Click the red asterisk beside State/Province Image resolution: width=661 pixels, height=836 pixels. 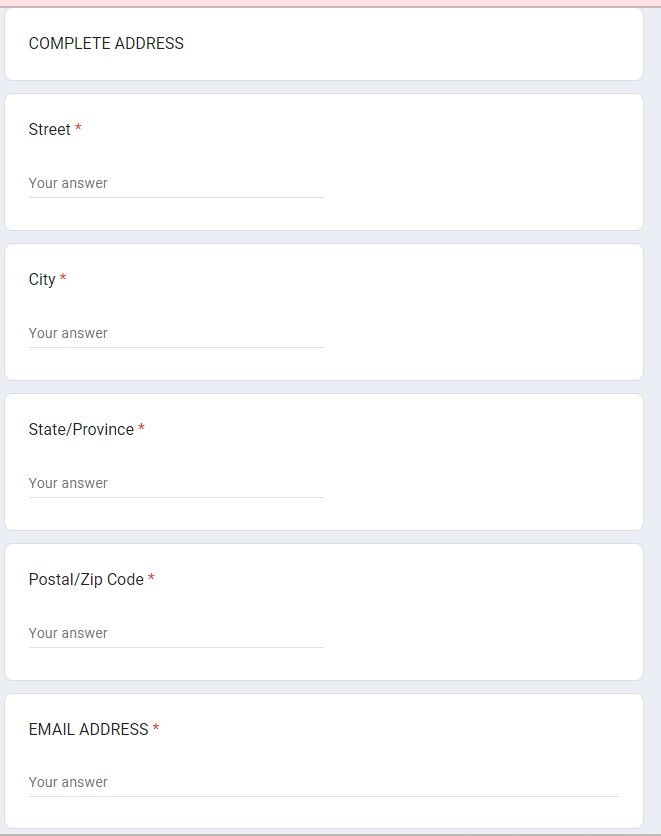[141, 430]
